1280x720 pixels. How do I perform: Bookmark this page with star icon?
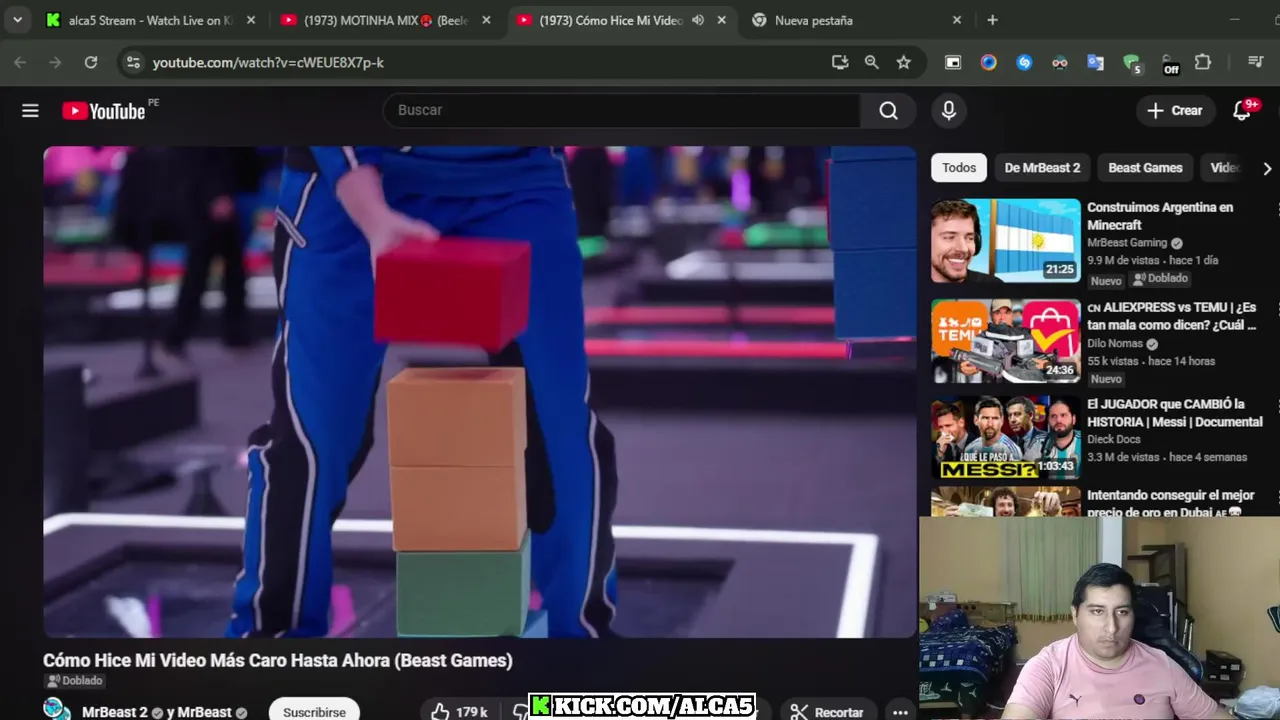(904, 62)
